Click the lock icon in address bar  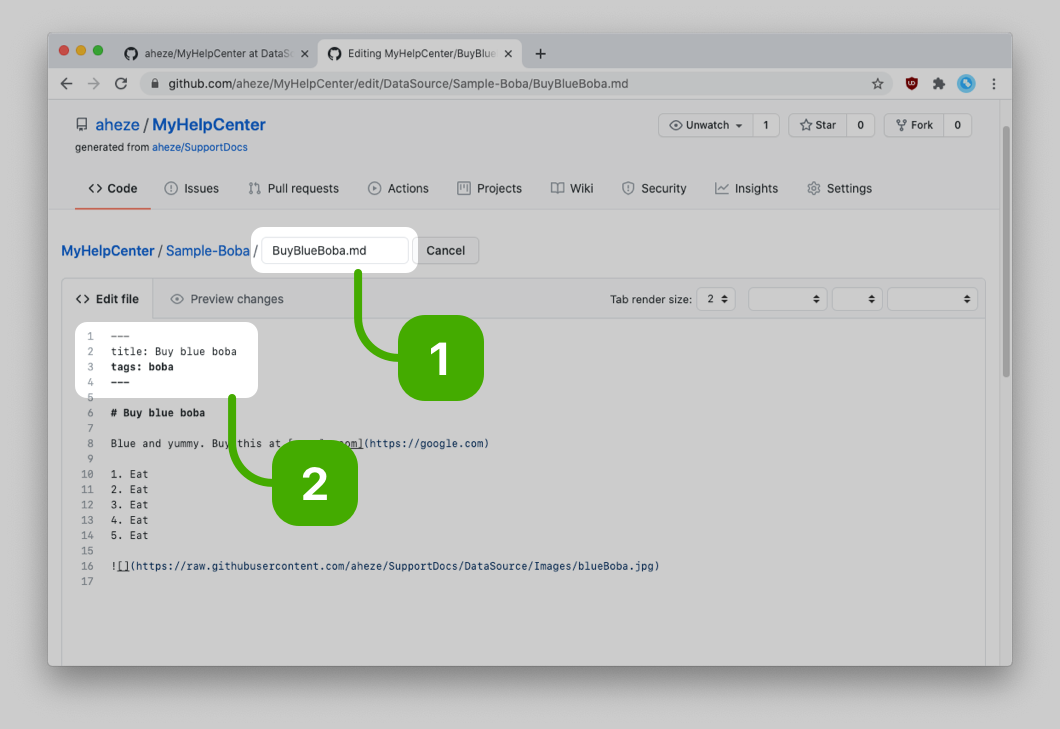coord(155,84)
